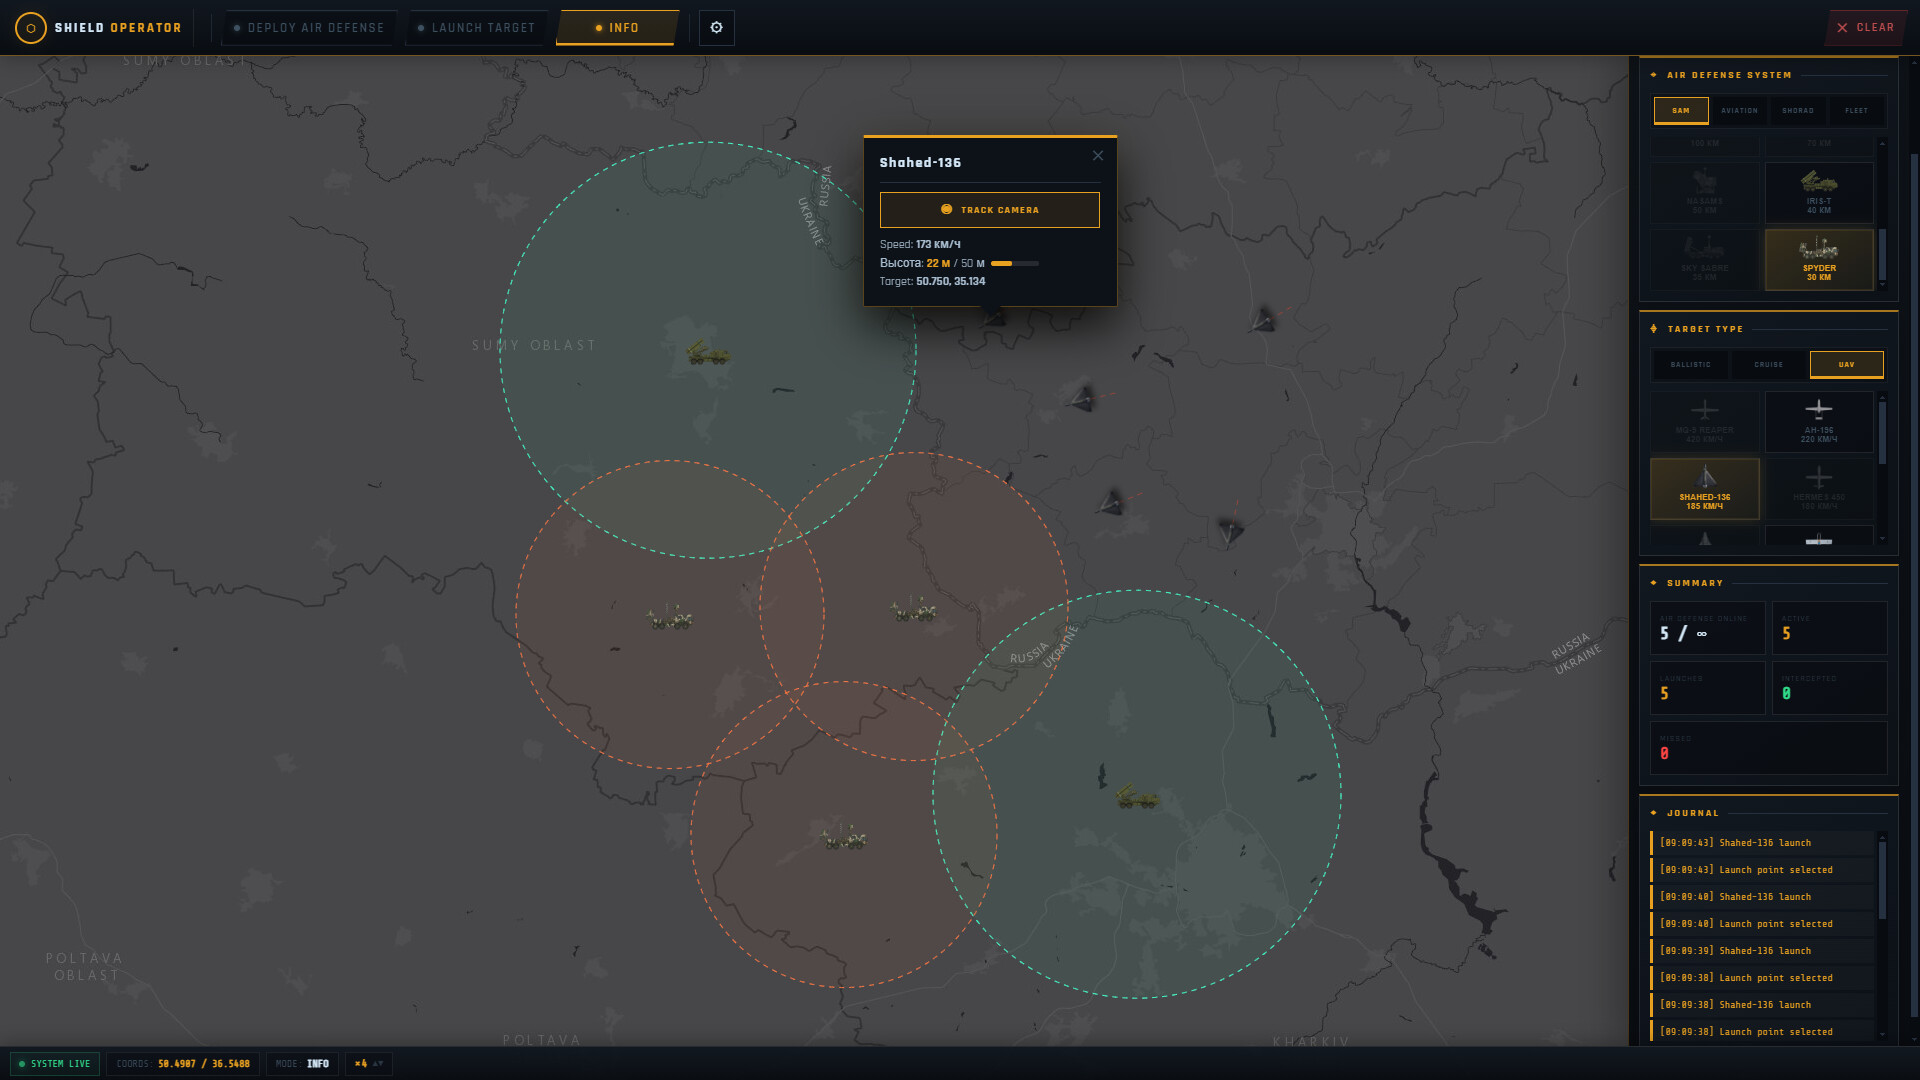The height and width of the screenshot is (1080, 1920).
Task: Click the altitude bar in Shahed-136 popup
Action: point(1015,264)
